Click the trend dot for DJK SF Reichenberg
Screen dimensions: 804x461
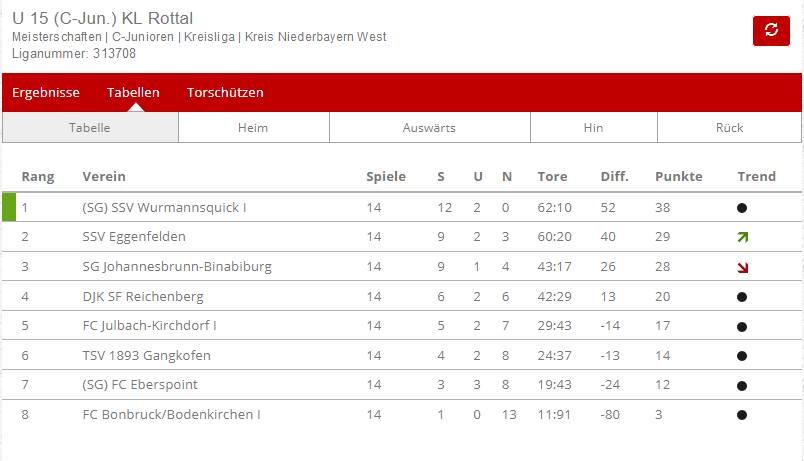coord(741,297)
